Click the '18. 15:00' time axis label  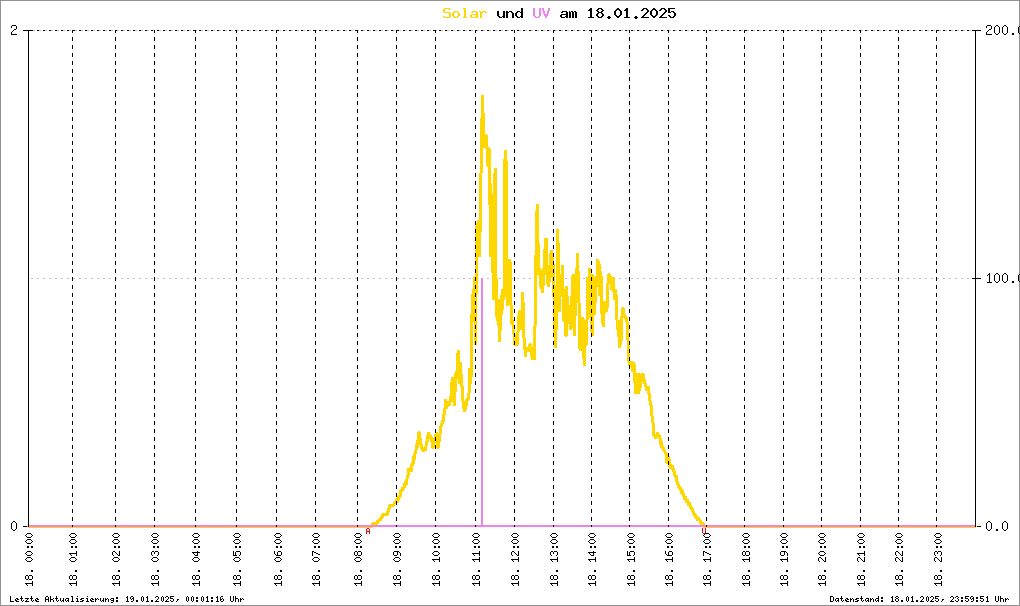[x=630, y=560]
